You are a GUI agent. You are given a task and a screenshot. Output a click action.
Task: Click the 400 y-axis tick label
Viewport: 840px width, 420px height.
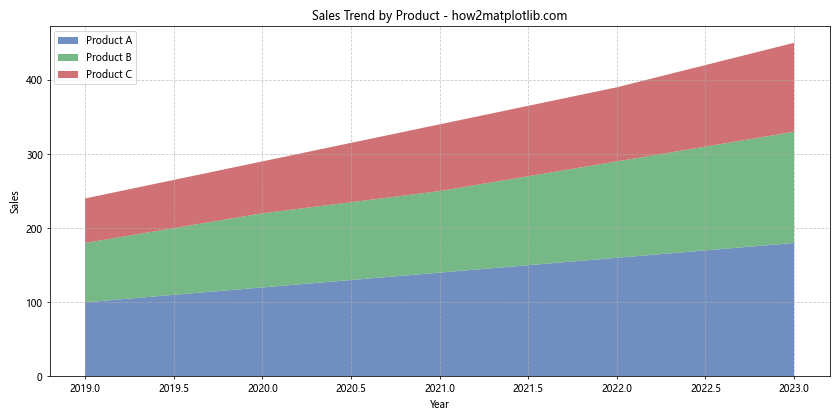click(x=34, y=81)
